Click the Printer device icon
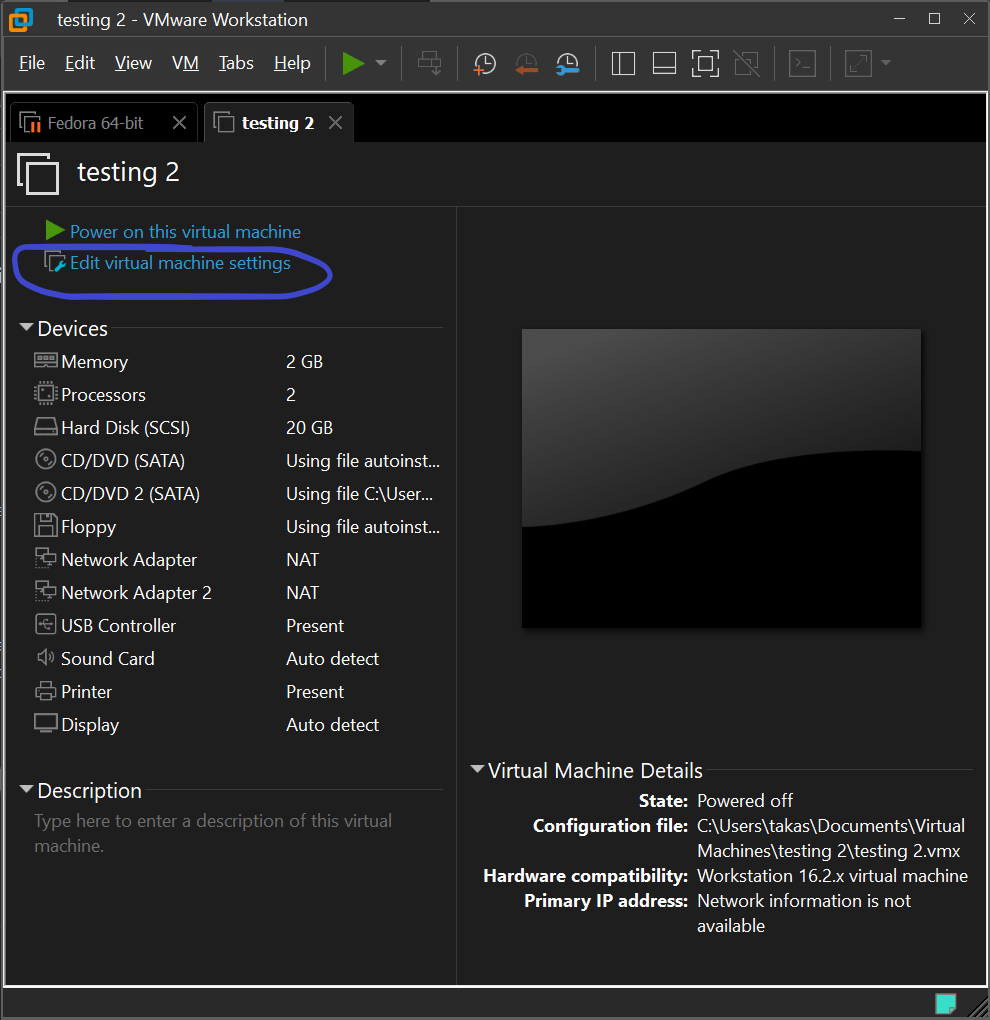The height and width of the screenshot is (1020, 990). [46, 691]
